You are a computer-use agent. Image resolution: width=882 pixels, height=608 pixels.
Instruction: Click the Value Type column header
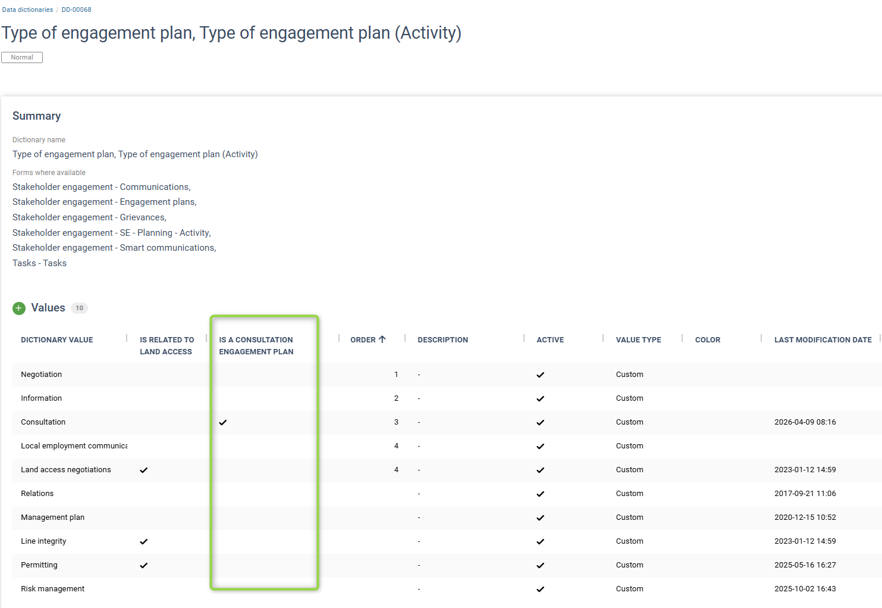tap(638, 340)
